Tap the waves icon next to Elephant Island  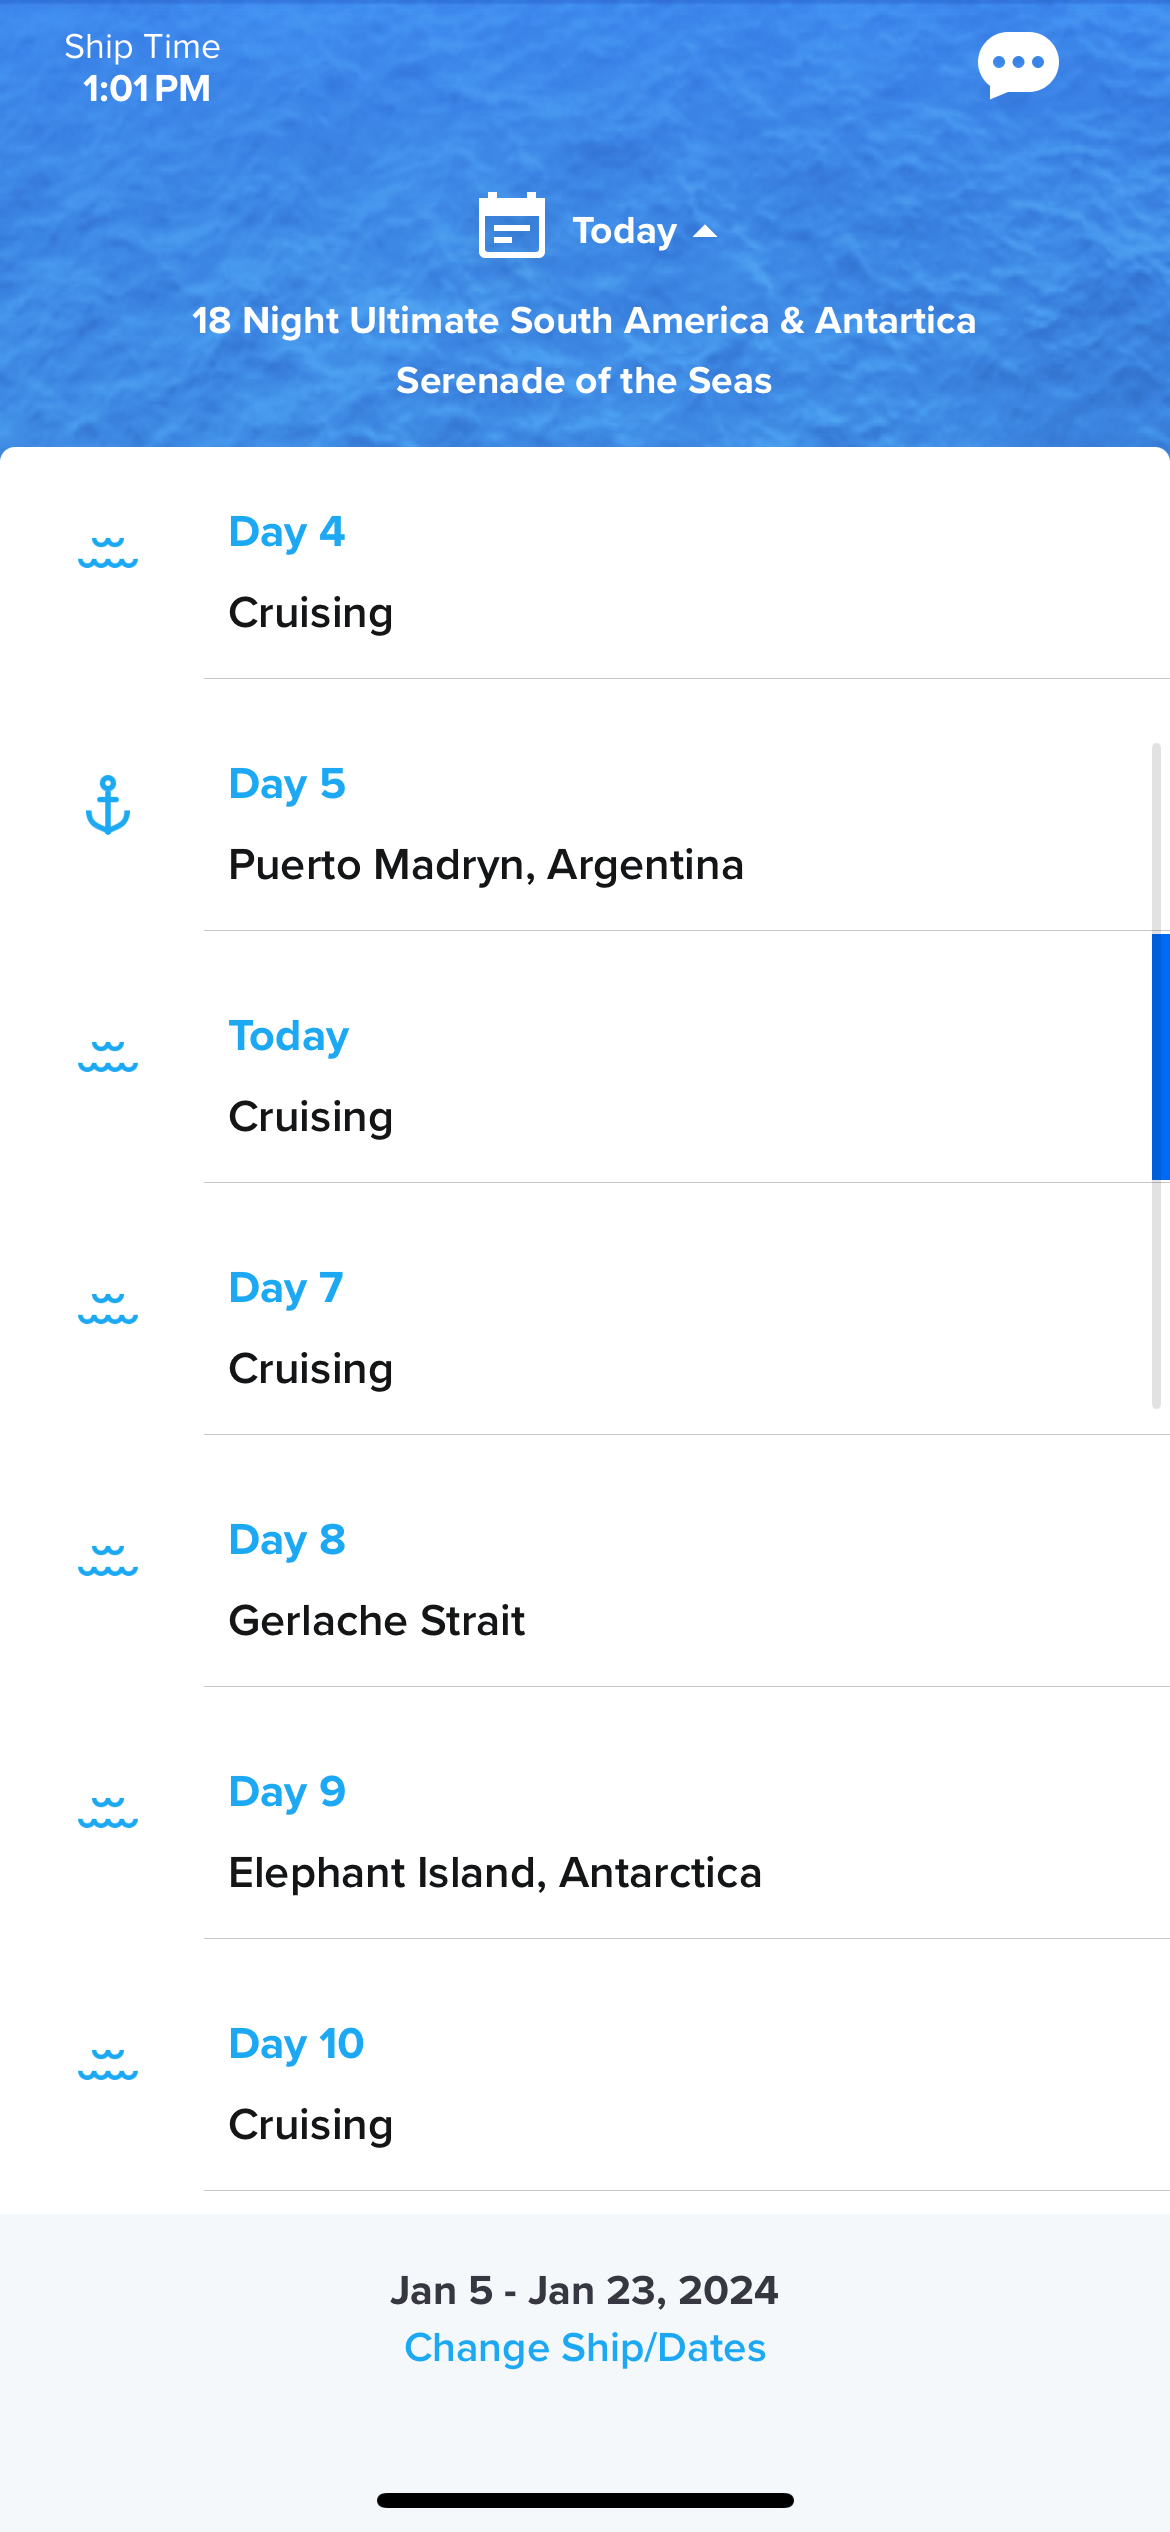108,1813
